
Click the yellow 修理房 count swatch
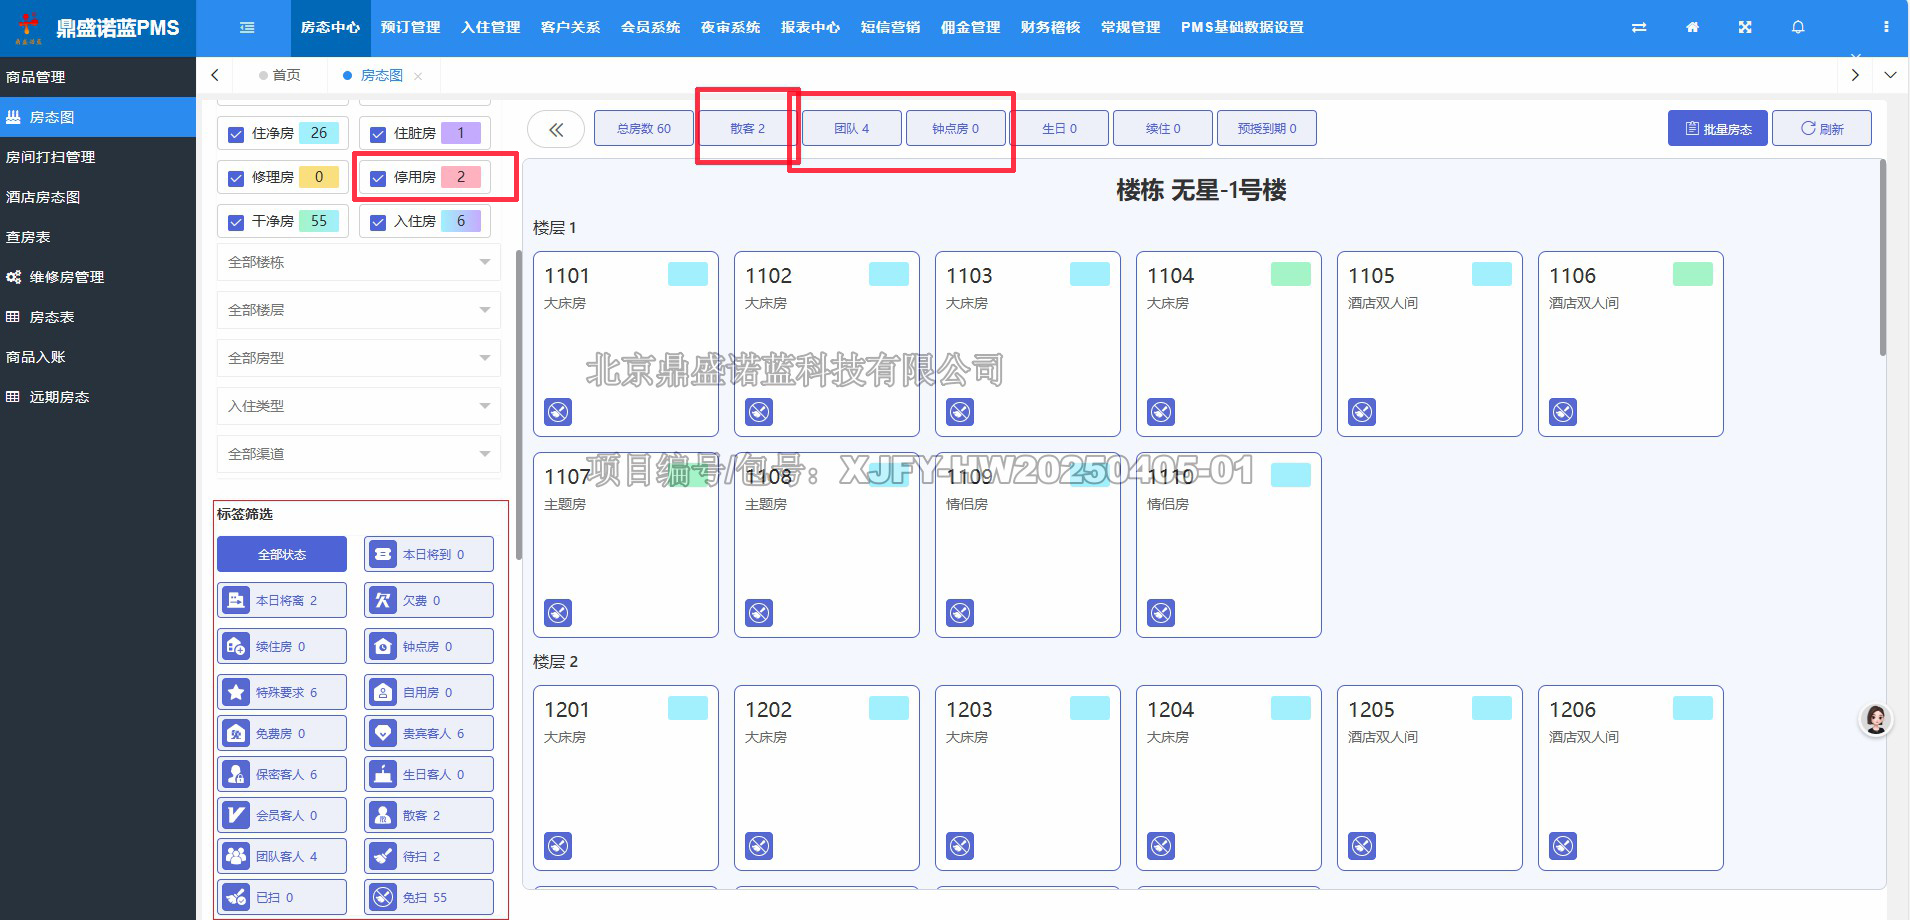(319, 177)
